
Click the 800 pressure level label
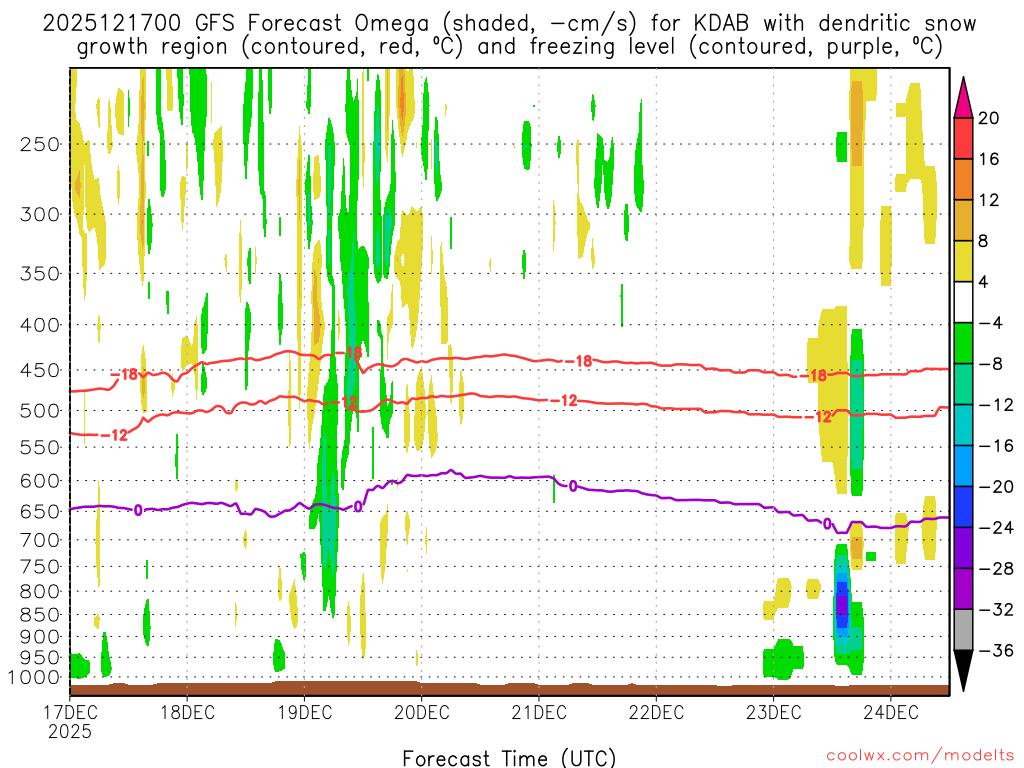(x=40, y=591)
